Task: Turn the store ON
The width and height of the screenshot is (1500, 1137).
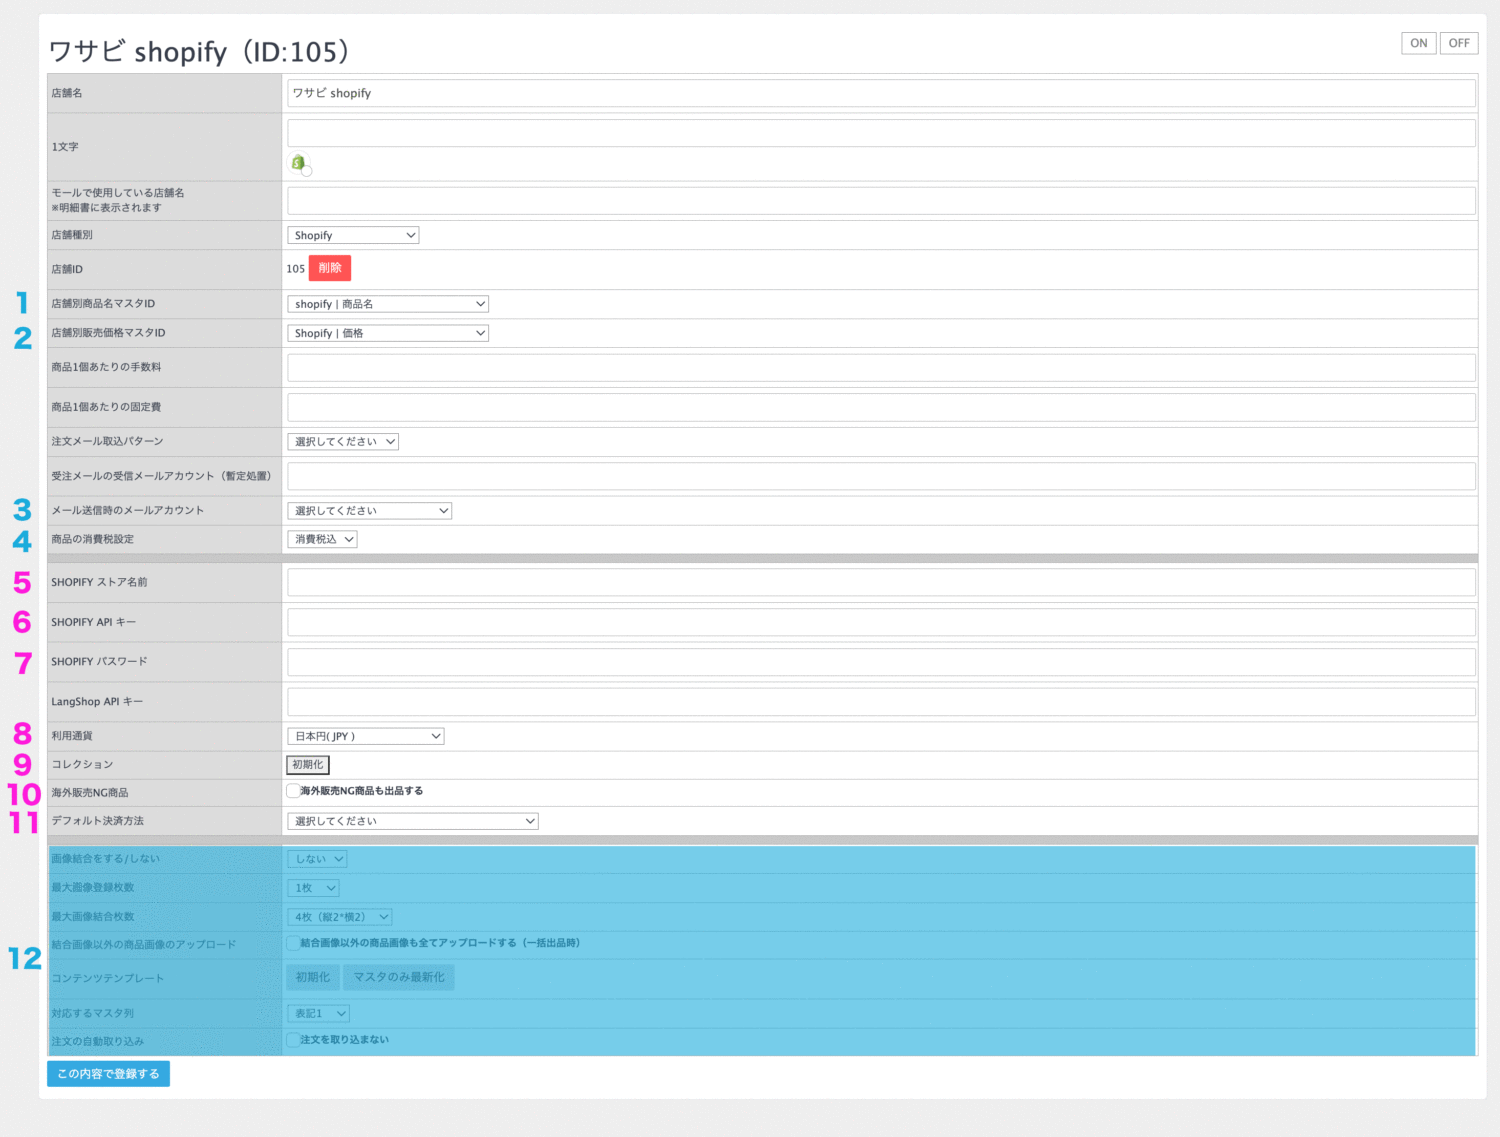Action: [x=1419, y=43]
